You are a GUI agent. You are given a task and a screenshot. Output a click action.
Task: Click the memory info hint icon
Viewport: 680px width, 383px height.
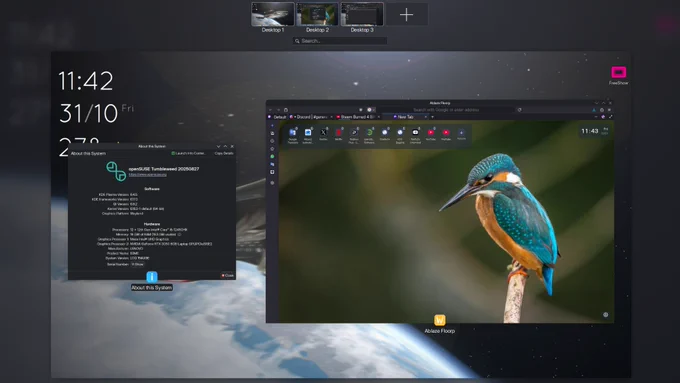coord(179,234)
